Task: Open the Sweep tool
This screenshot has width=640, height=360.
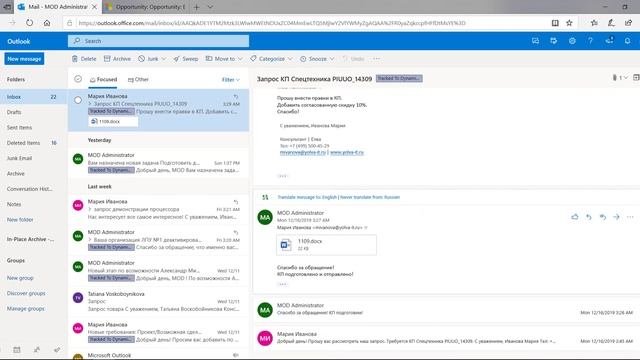Action: [x=186, y=59]
